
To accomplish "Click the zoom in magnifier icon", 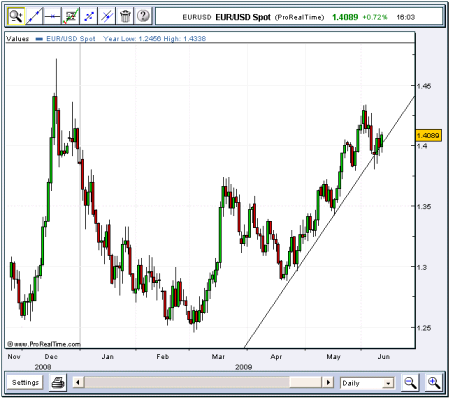I will click(x=433, y=382).
